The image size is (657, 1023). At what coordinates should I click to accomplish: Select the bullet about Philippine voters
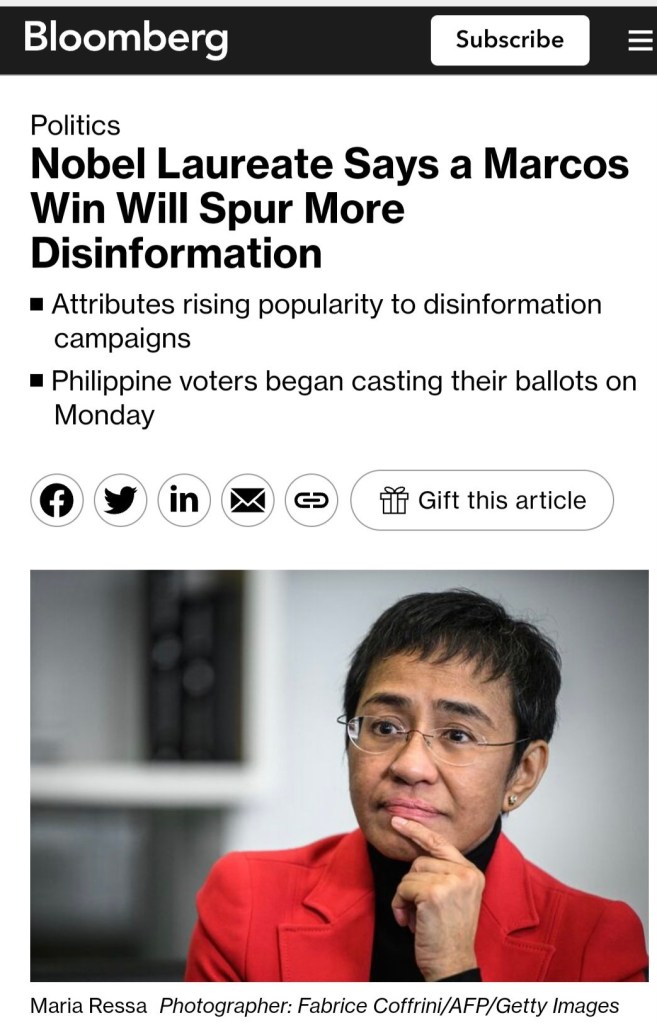[344, 397]
